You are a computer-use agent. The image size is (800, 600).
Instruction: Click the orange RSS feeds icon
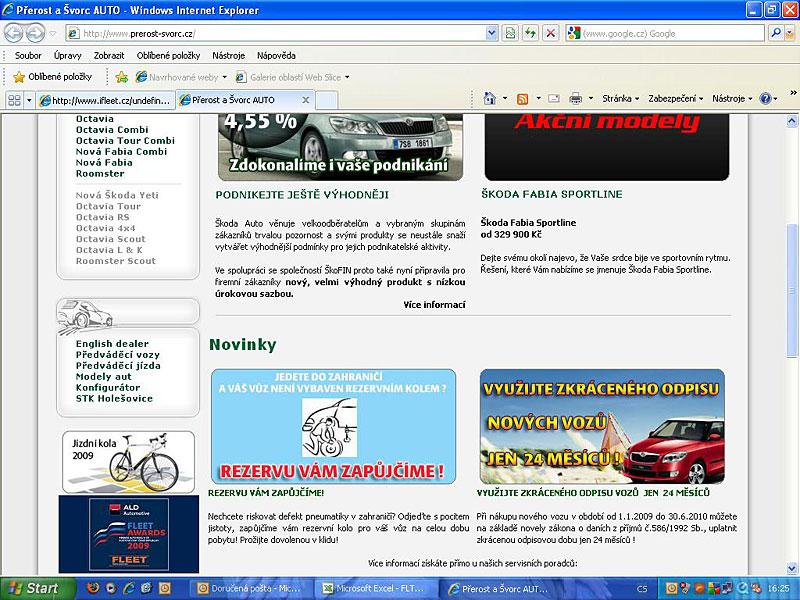click(x=522, y=99)
